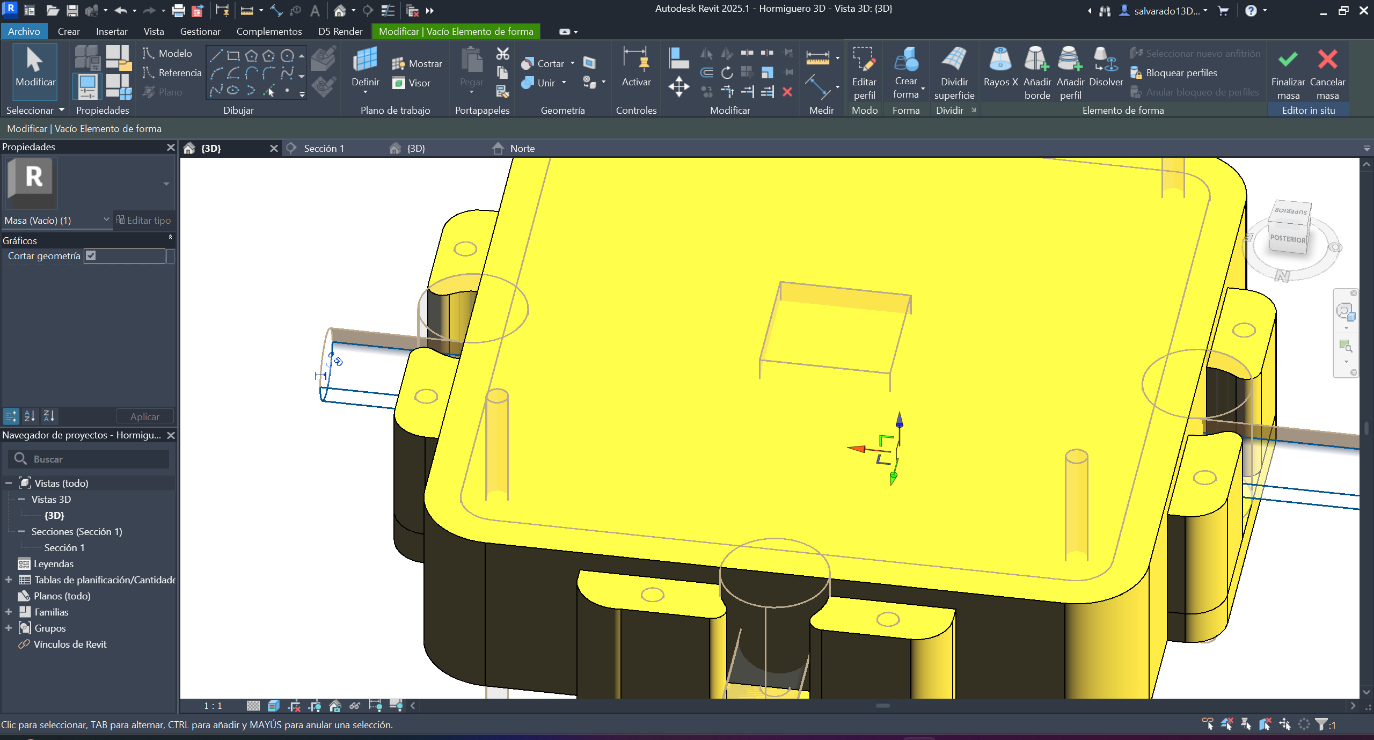Open the filter icon in the status bar
This screenshot has height=740, width=1374.
(x=1321, y=724)
